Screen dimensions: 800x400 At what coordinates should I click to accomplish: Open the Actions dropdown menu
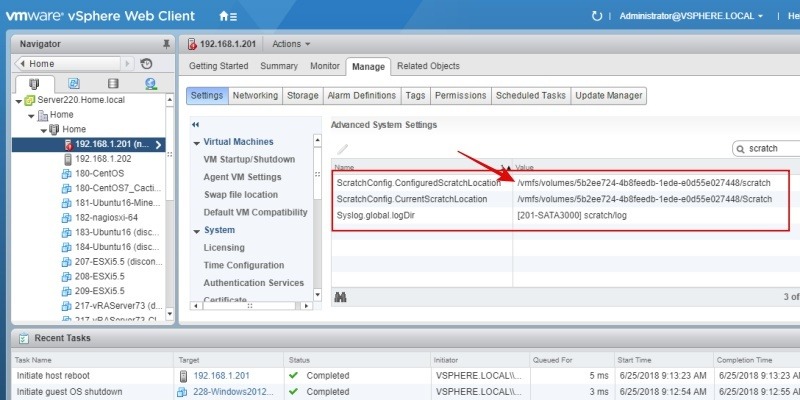291,44
